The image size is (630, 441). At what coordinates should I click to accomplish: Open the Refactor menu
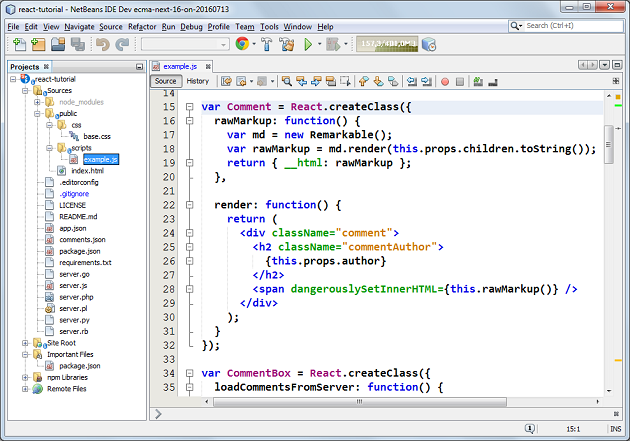[142, 26]
